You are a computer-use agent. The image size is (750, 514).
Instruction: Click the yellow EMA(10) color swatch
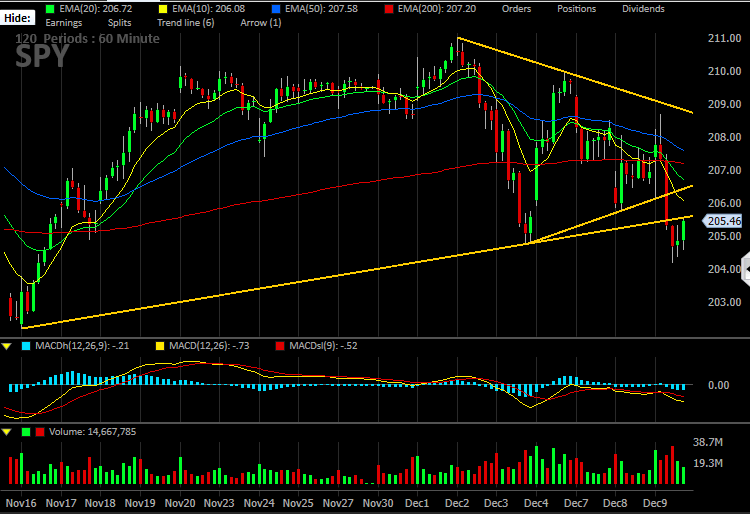(x=163, y=9)
